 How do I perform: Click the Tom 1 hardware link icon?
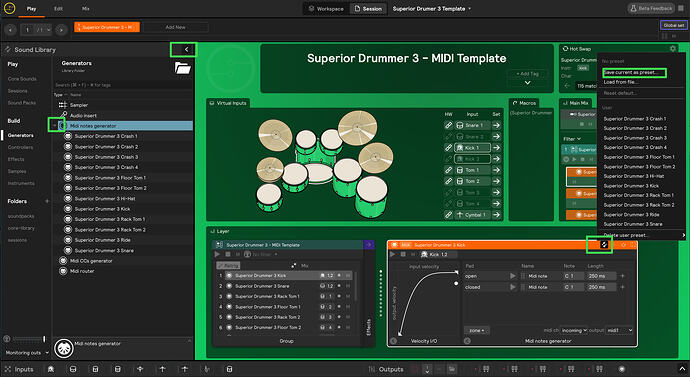pyautogui.click(x=448, y=170)
